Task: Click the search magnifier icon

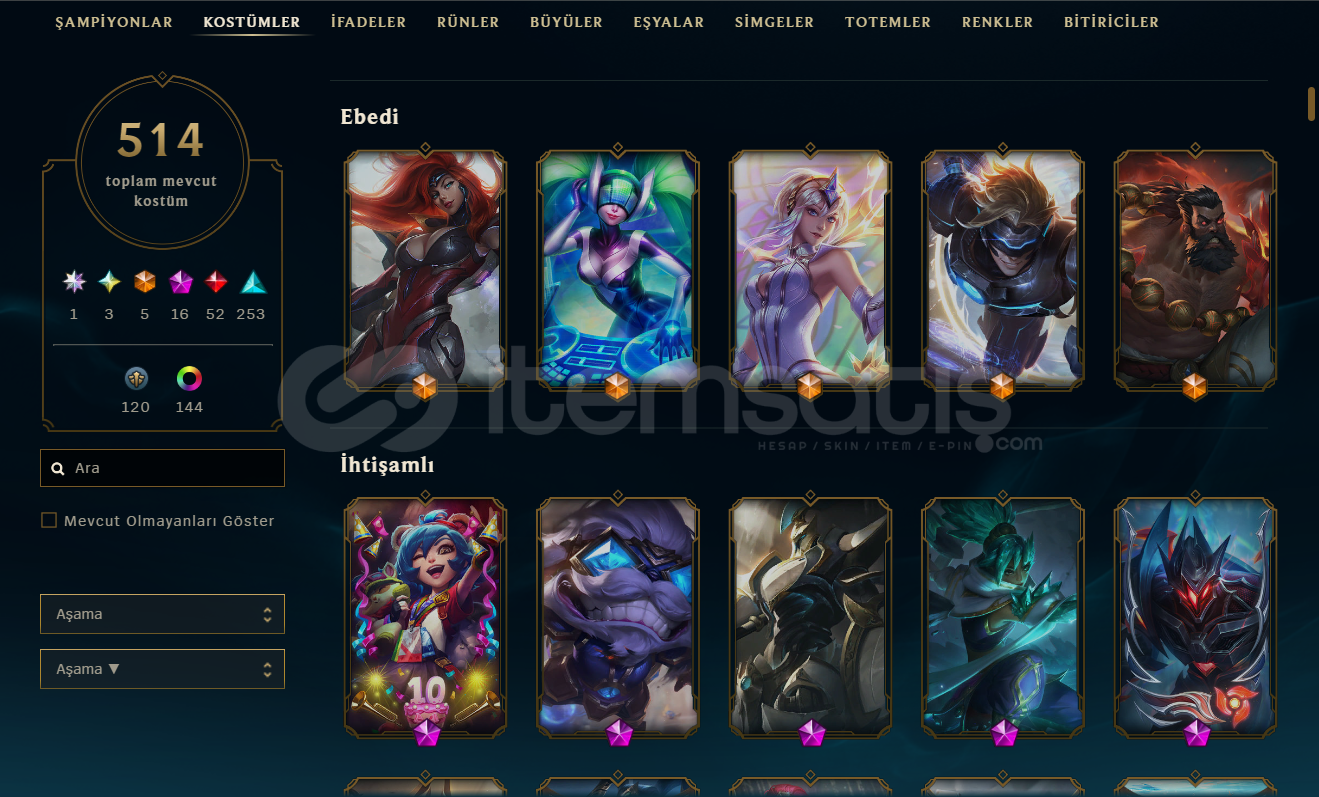Action: (59, 468)
